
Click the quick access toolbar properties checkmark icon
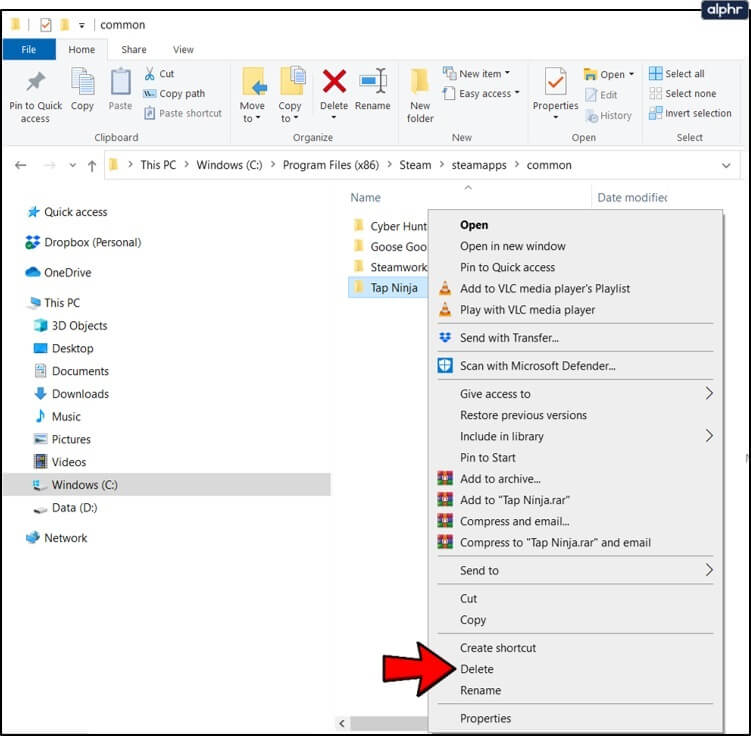point(46,24)
